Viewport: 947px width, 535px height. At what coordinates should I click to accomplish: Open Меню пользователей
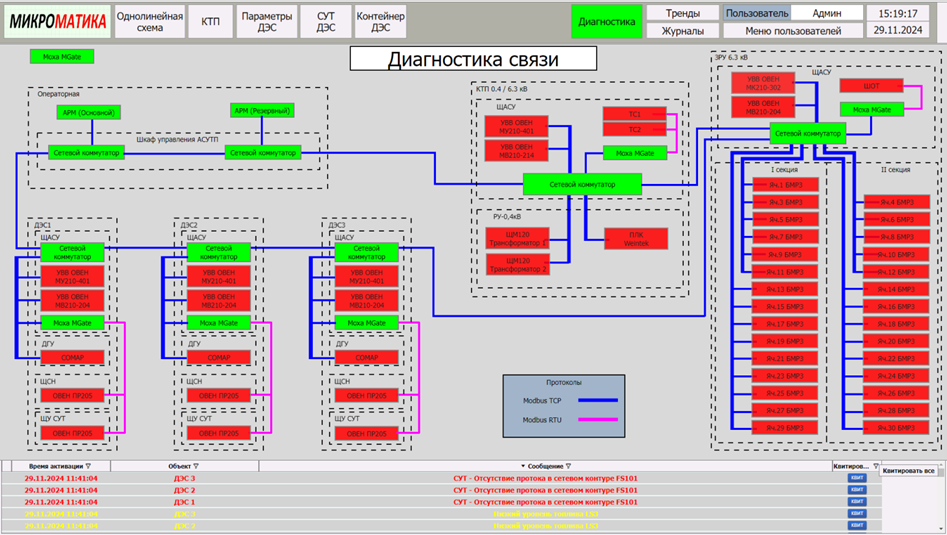click(792, 31)
